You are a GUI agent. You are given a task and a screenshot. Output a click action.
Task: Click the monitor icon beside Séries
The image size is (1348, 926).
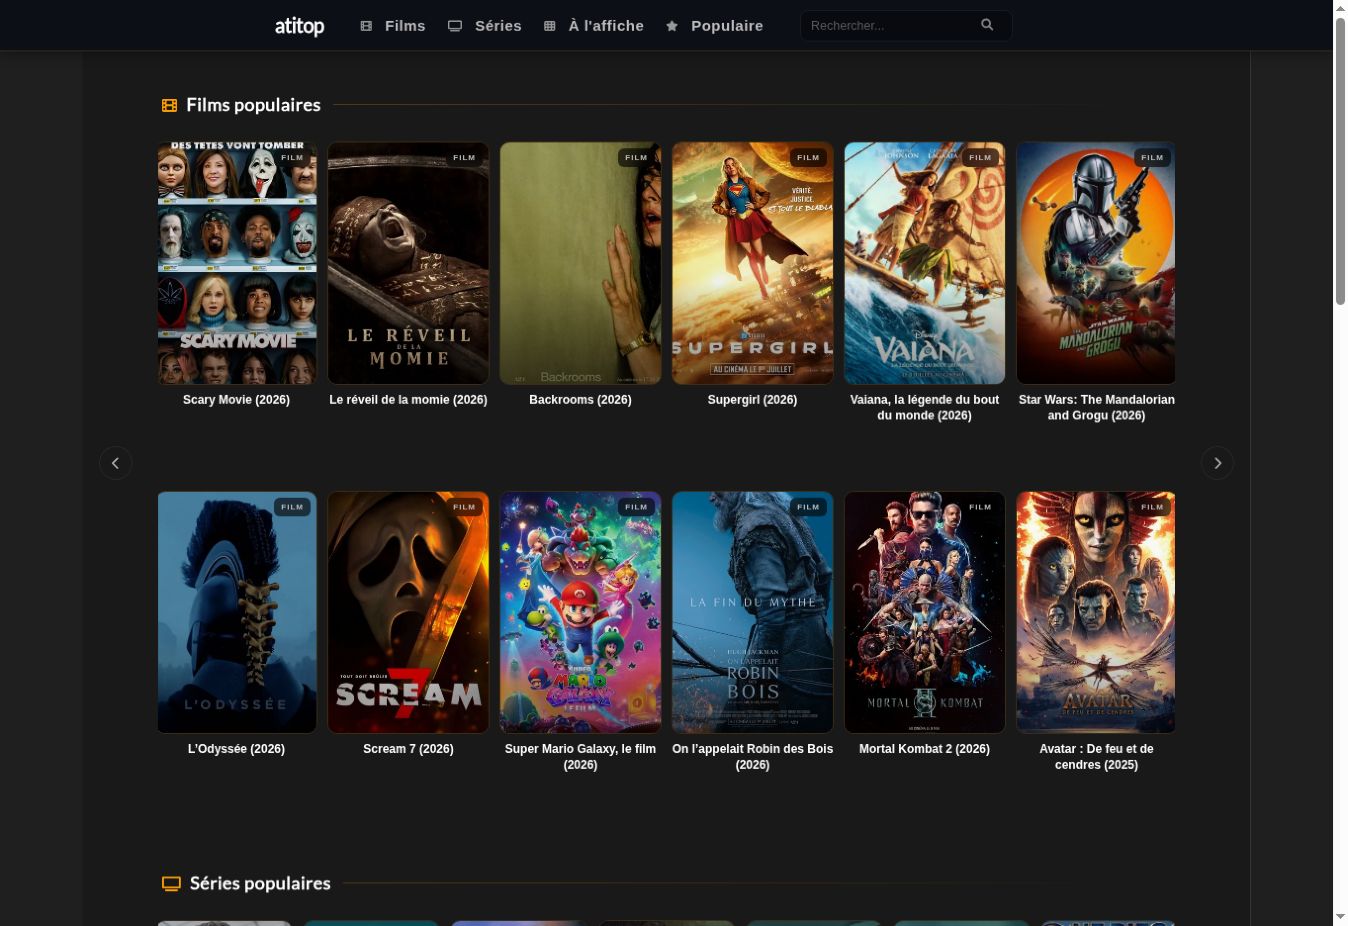point(455,26)
